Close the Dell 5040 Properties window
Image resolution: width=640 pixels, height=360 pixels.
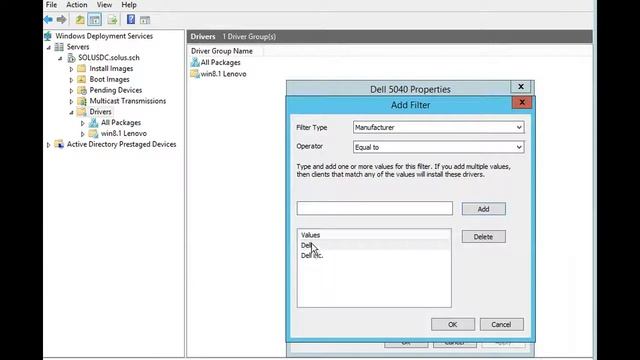tap(521, 87)
